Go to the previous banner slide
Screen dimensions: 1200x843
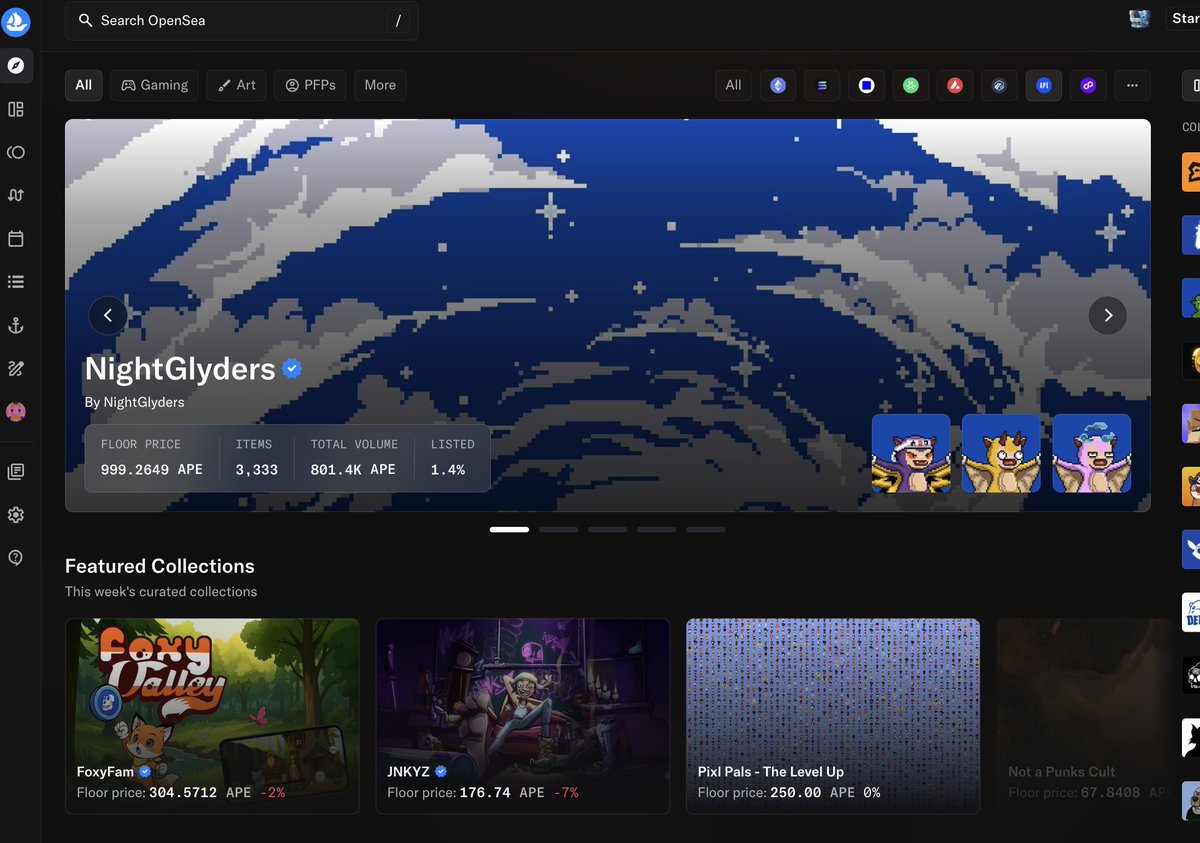click(108, 315)
